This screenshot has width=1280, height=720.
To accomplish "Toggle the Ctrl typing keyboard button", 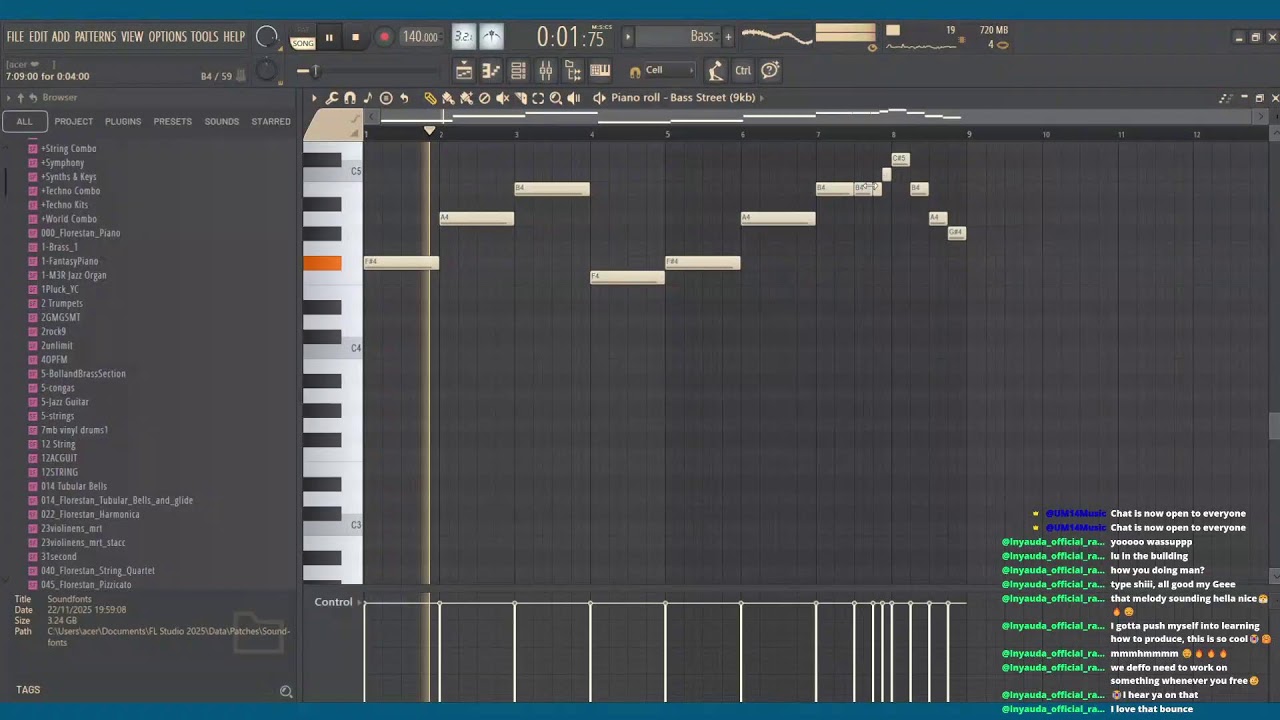I will 743,70.
